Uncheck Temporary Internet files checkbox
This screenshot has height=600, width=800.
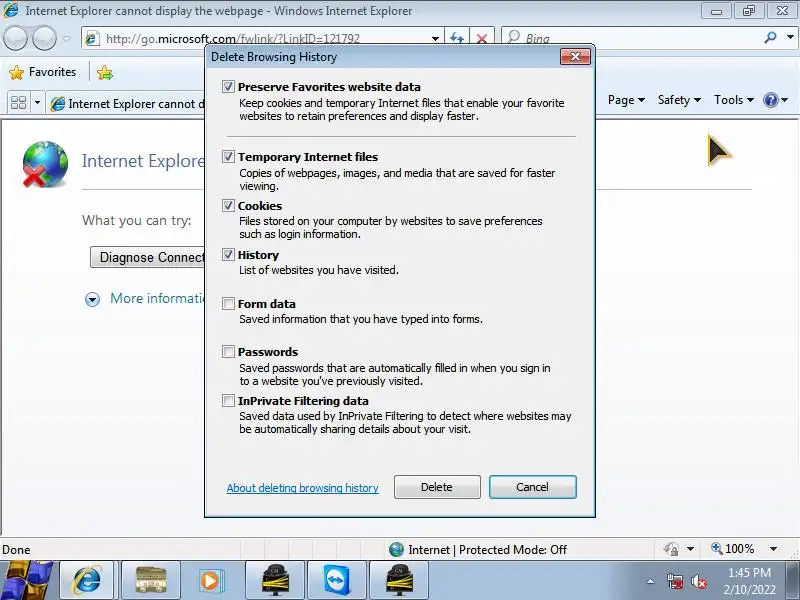[228, 157]
